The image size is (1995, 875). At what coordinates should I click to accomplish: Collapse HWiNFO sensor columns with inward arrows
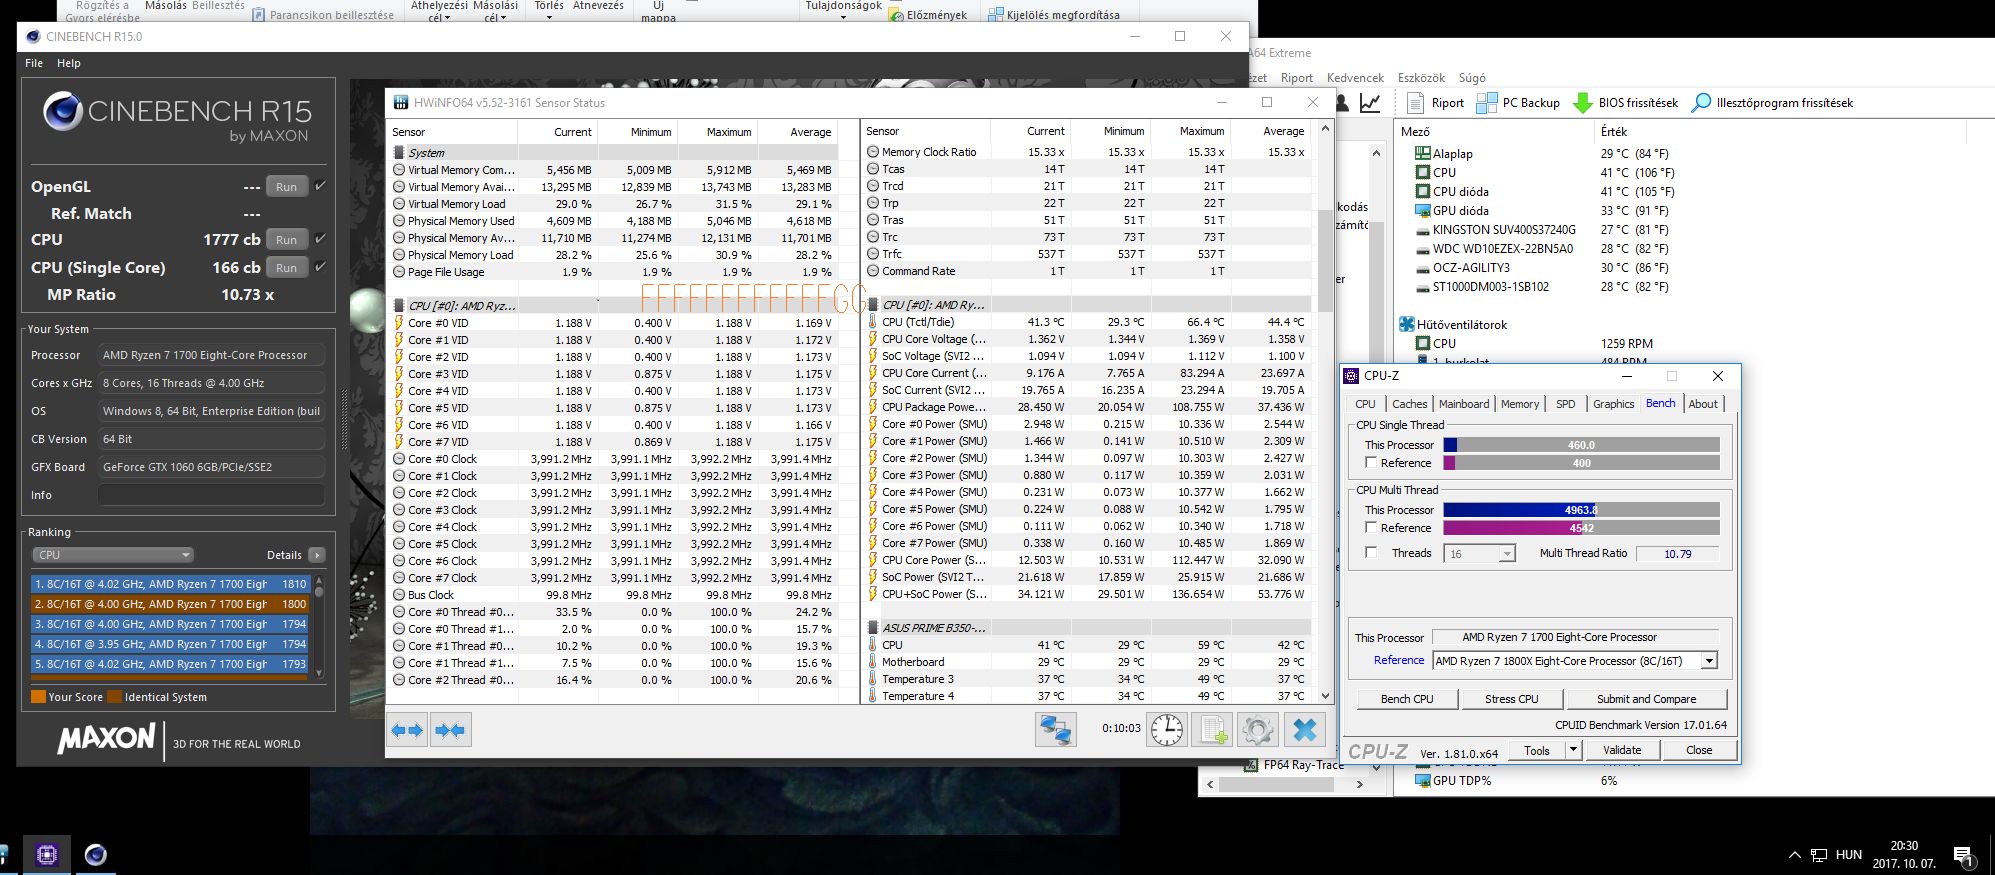(450, 730)
